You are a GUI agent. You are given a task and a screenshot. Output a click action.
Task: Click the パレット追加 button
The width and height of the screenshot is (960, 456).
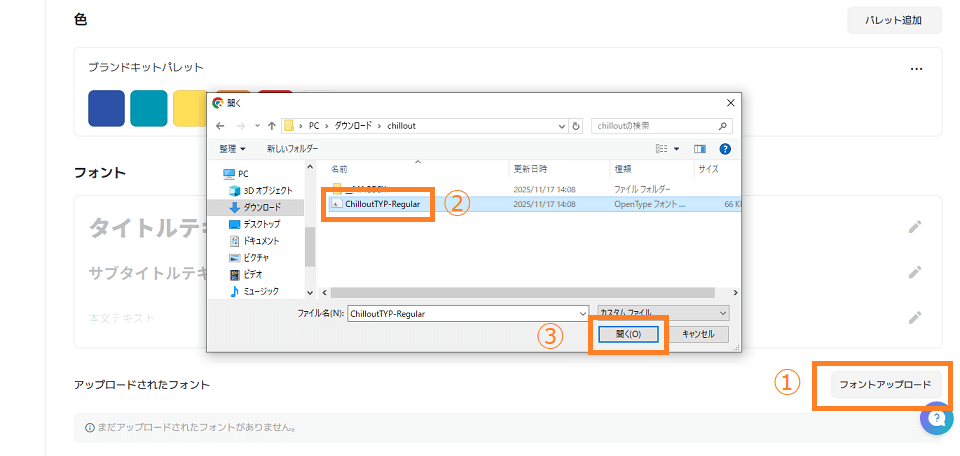[x=894, y=20]
